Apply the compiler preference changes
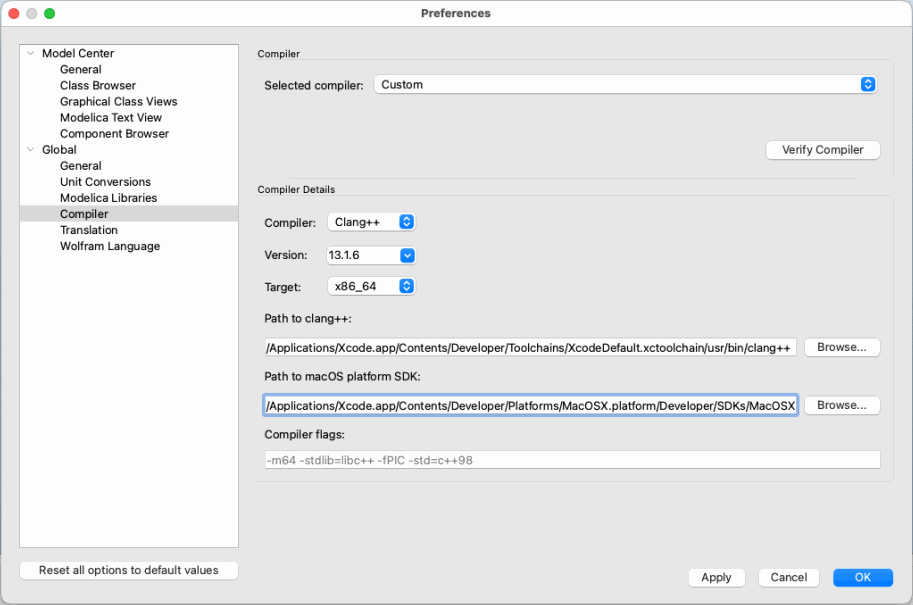Screen dimensions: 913x605 point(716,577)
